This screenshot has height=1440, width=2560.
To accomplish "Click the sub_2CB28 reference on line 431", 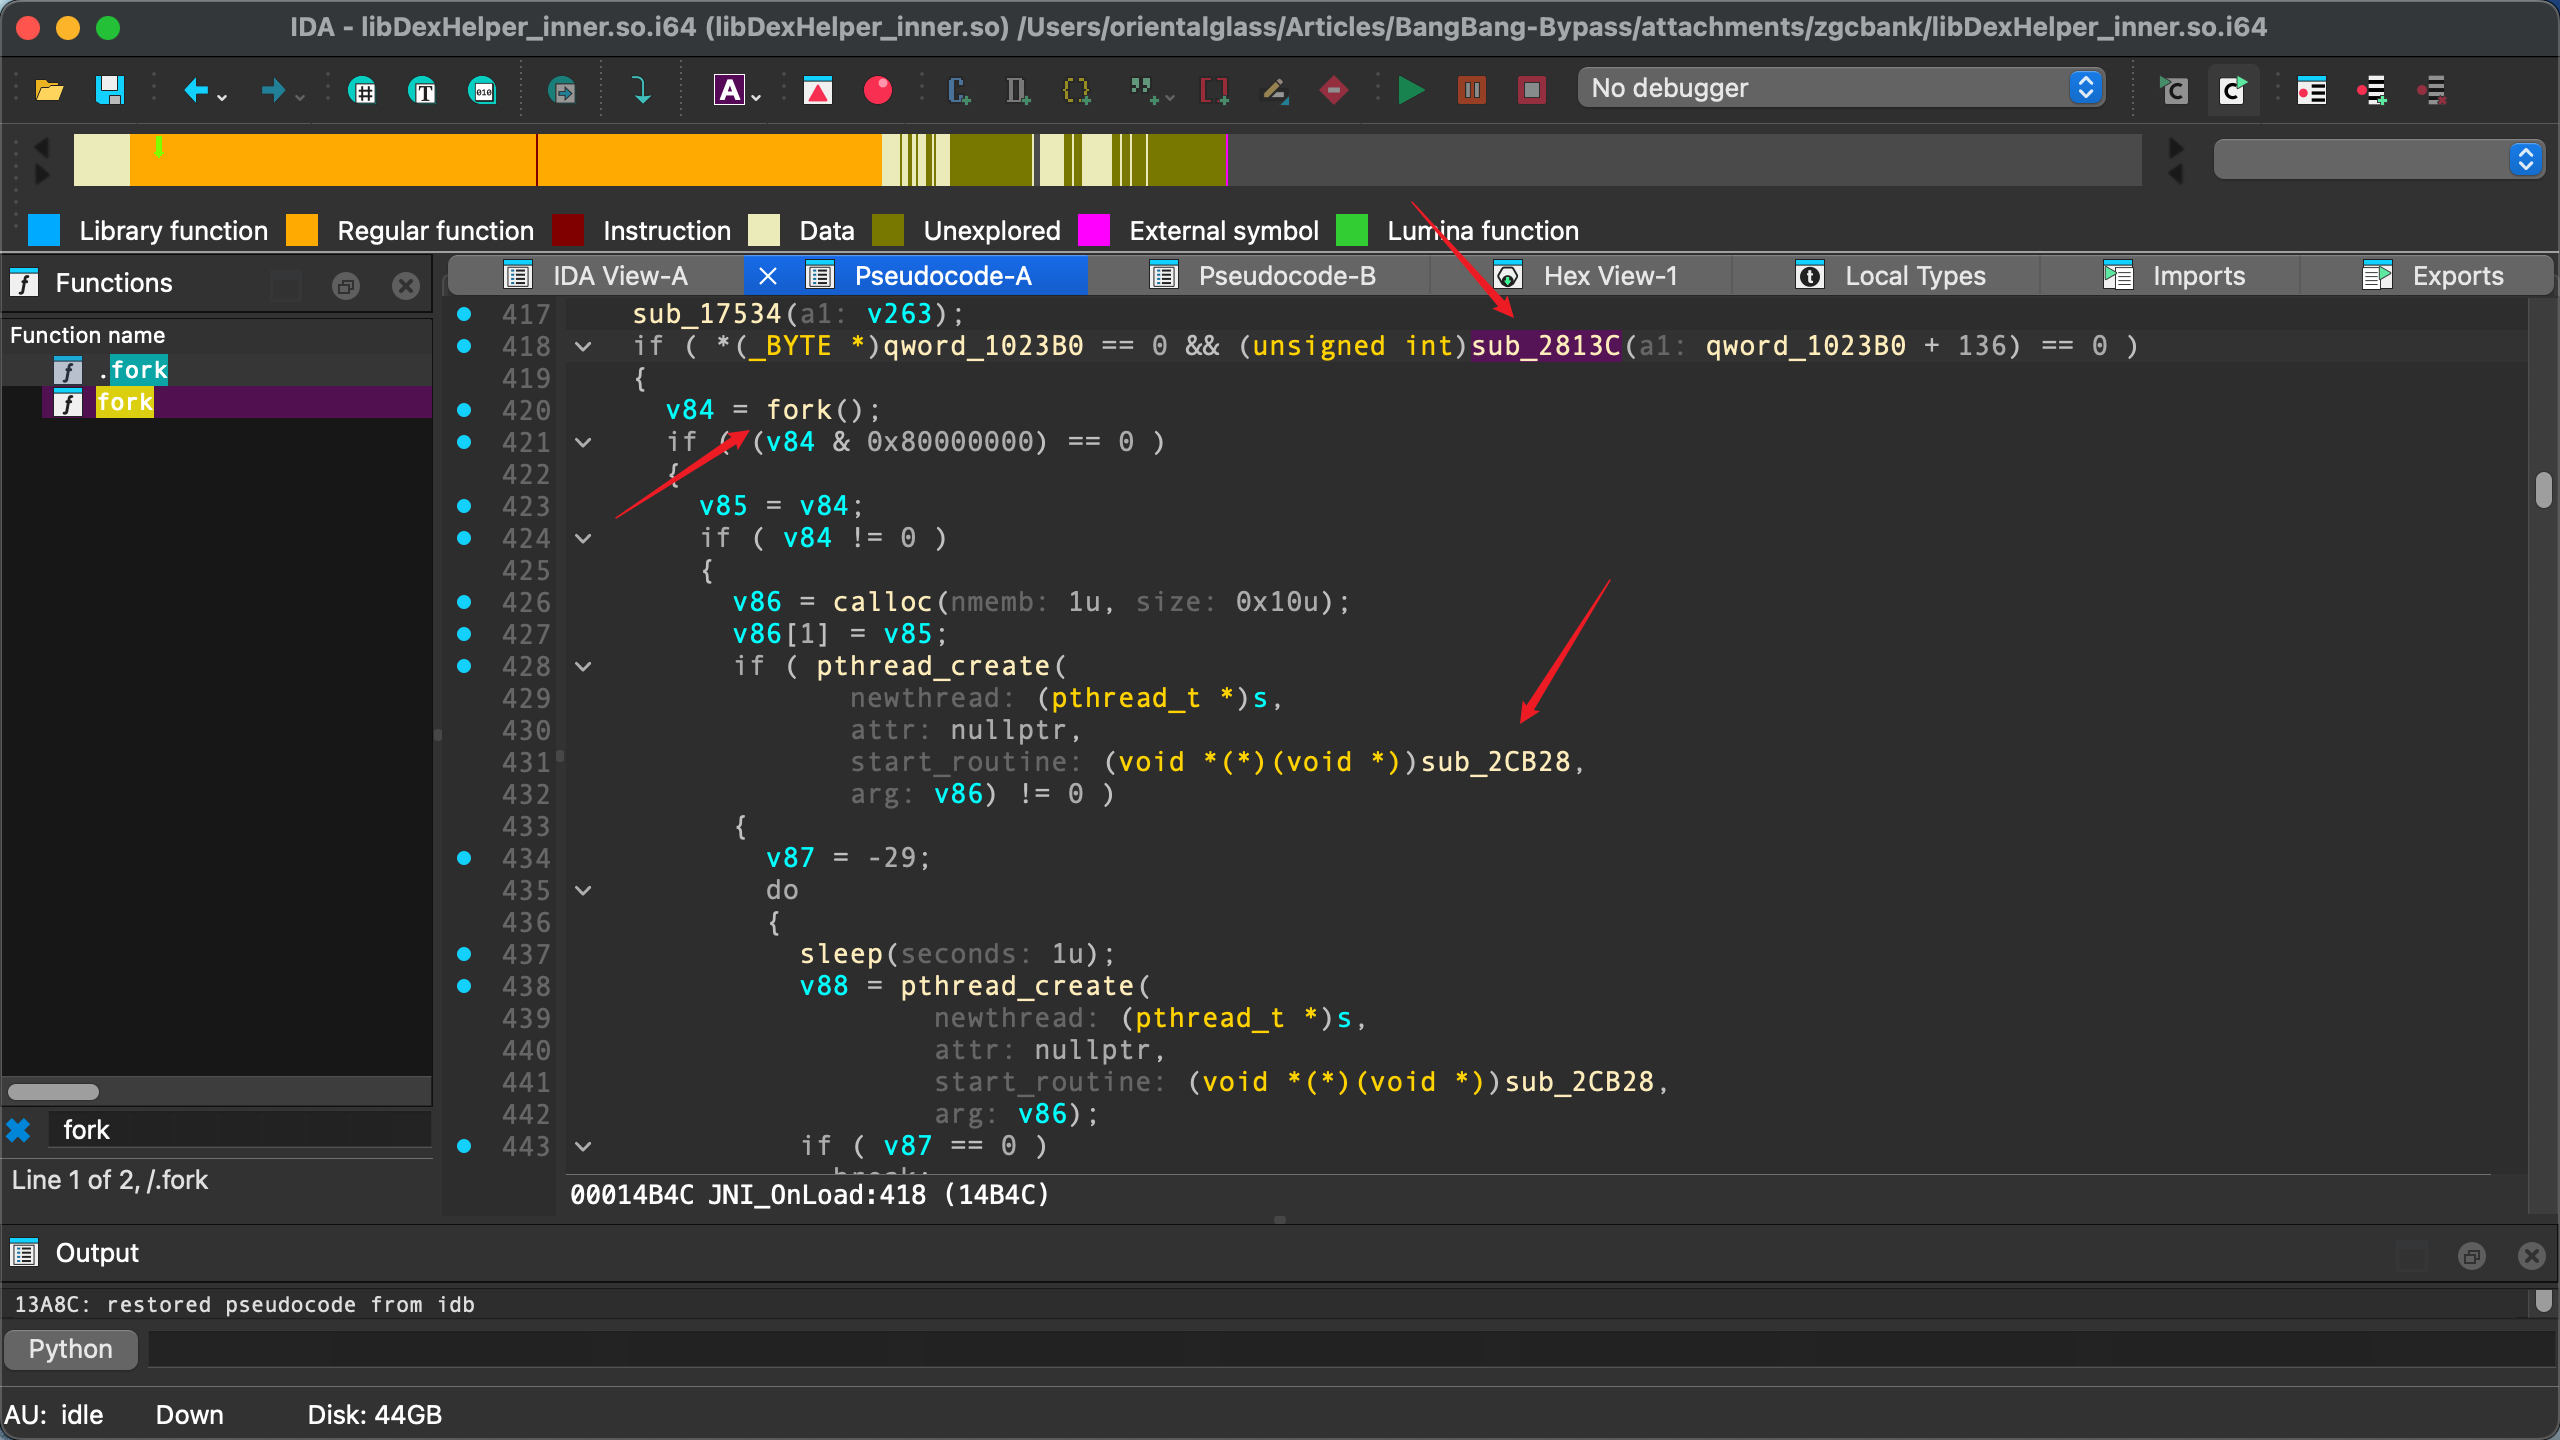I will tap(1495, 762).
